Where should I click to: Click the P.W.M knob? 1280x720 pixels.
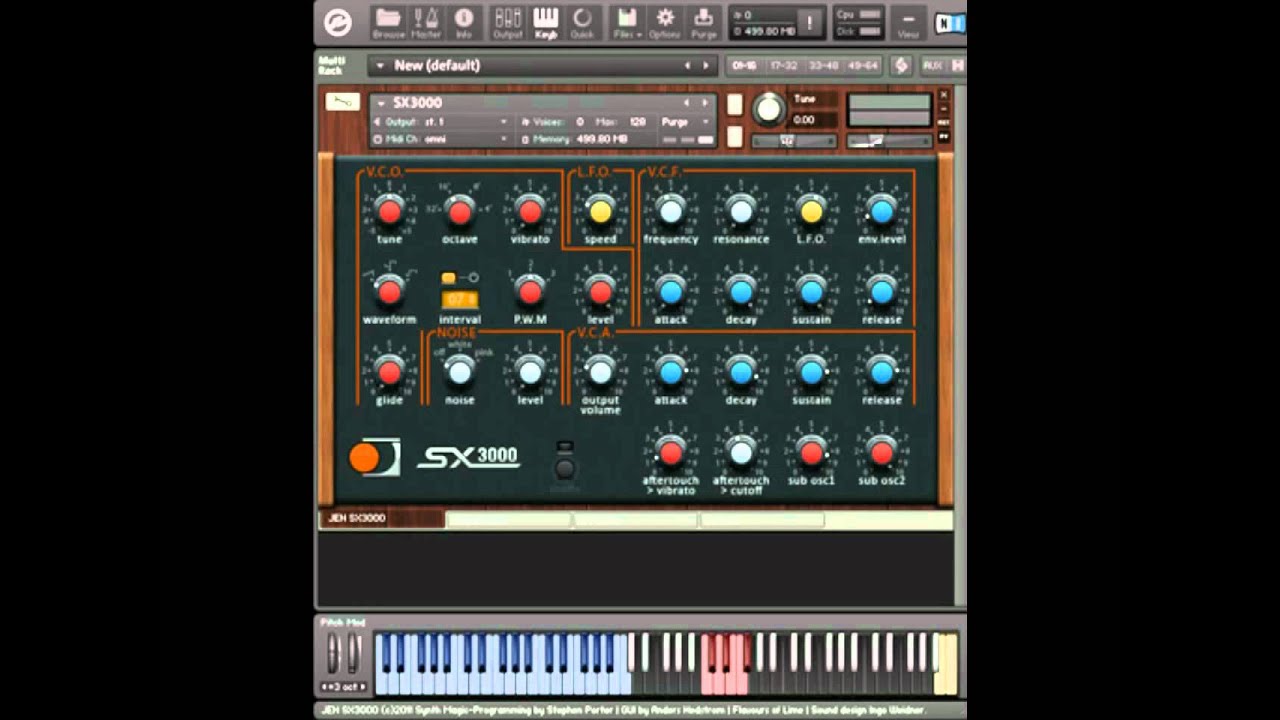coord(530,291)
